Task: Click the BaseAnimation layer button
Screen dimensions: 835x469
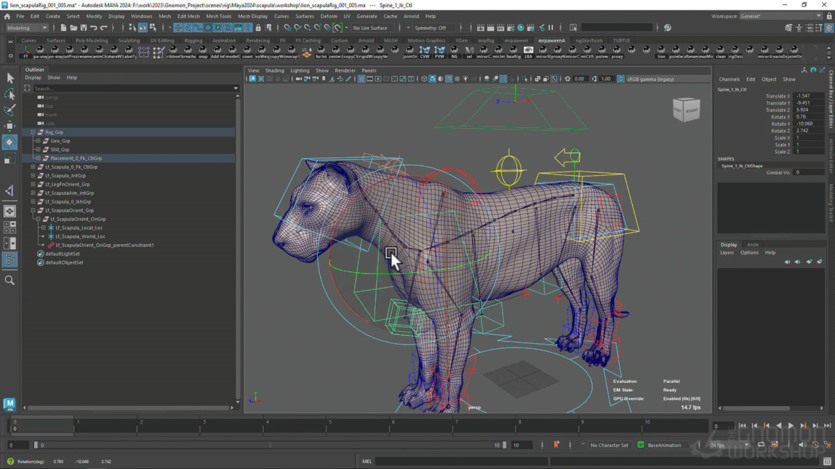Action: coord(664,445)
